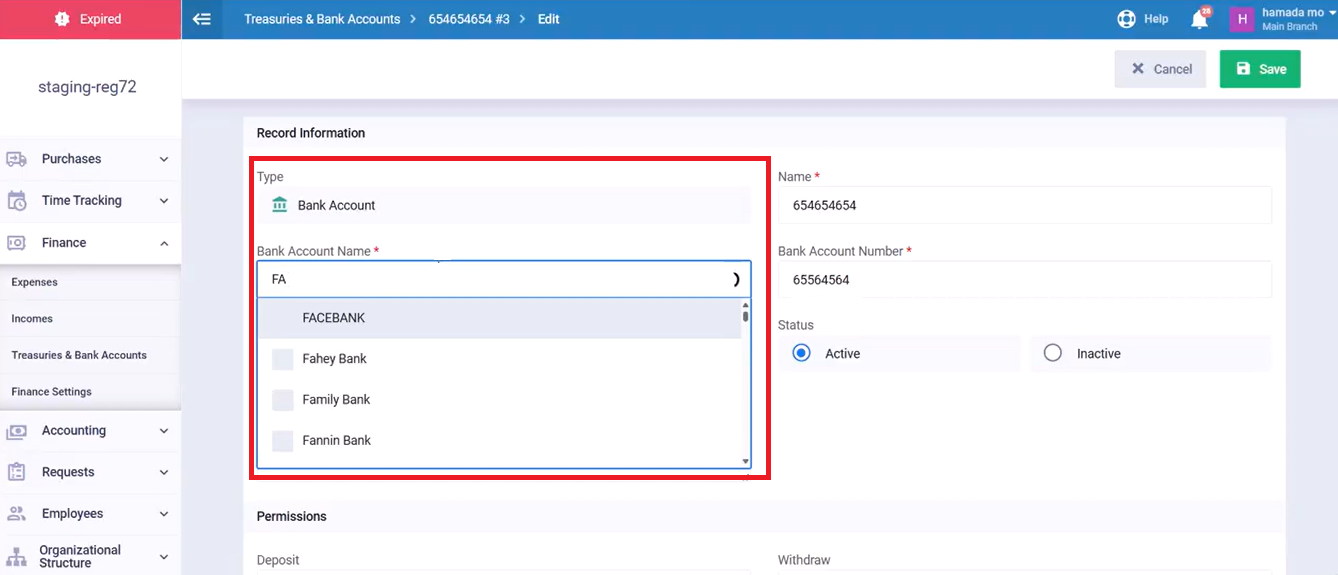Collapse the Finance sidebar section
This screenshot has width=1338, height=575.
coord(164,243)
